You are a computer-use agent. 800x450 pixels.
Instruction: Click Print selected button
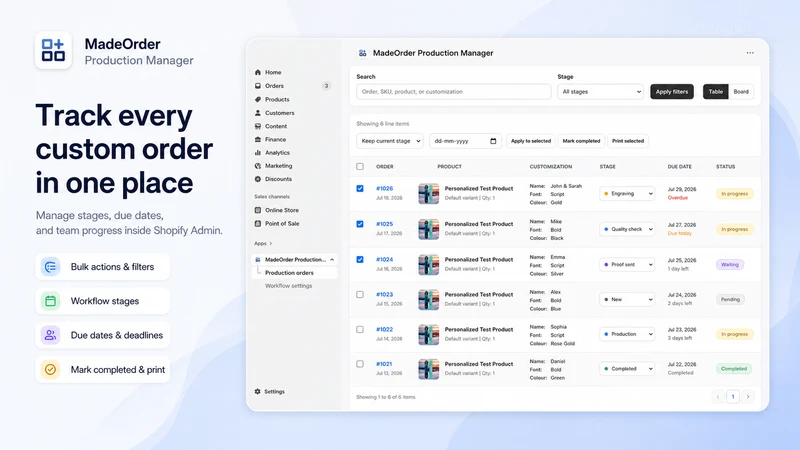(628, 141)
